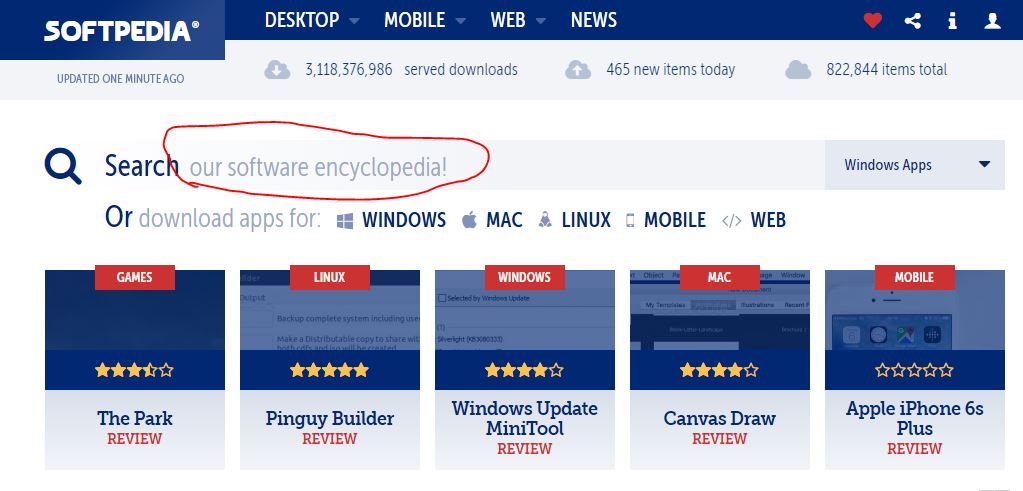Browse apps for MAC link
Image resolution: width=1023 pixels, height=491 pixels.
[504, 220]
